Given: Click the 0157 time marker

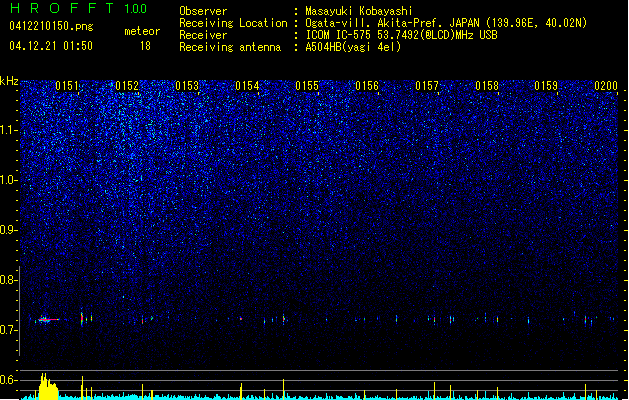Looking at the screenshot, I should coord(427,86).
